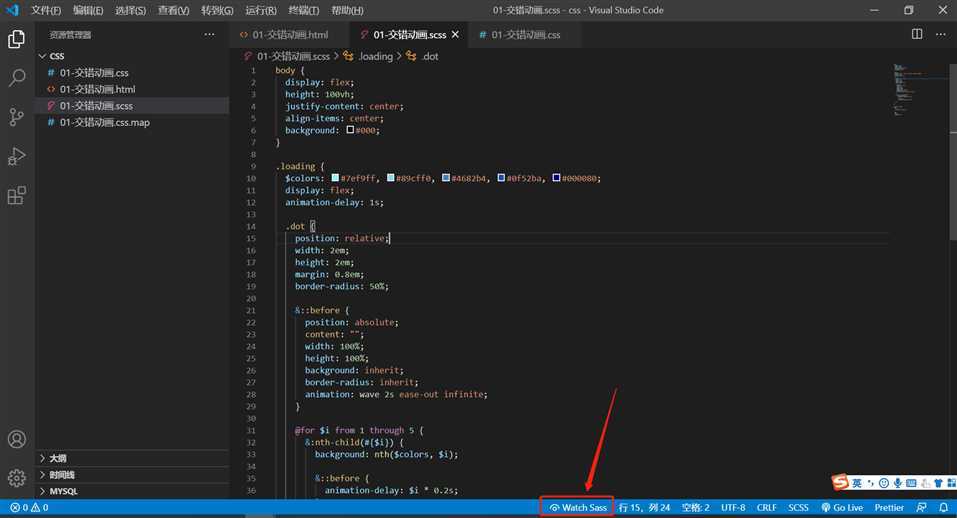Open the Extensions view
Screen dimensions: 957x518
coord(16,195)
